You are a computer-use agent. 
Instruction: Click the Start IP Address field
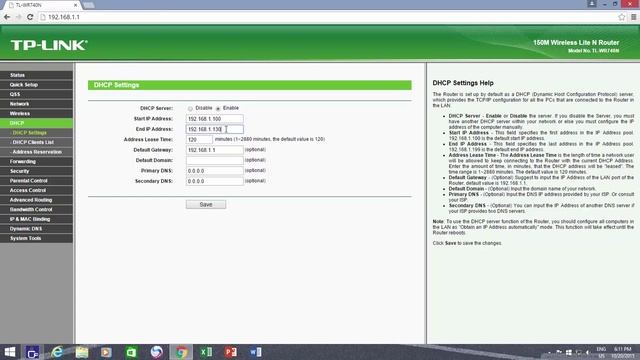(215, 119)
